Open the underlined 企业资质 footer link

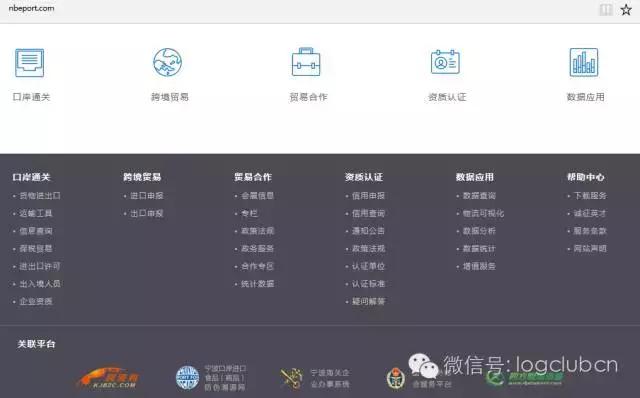(36, 301)
